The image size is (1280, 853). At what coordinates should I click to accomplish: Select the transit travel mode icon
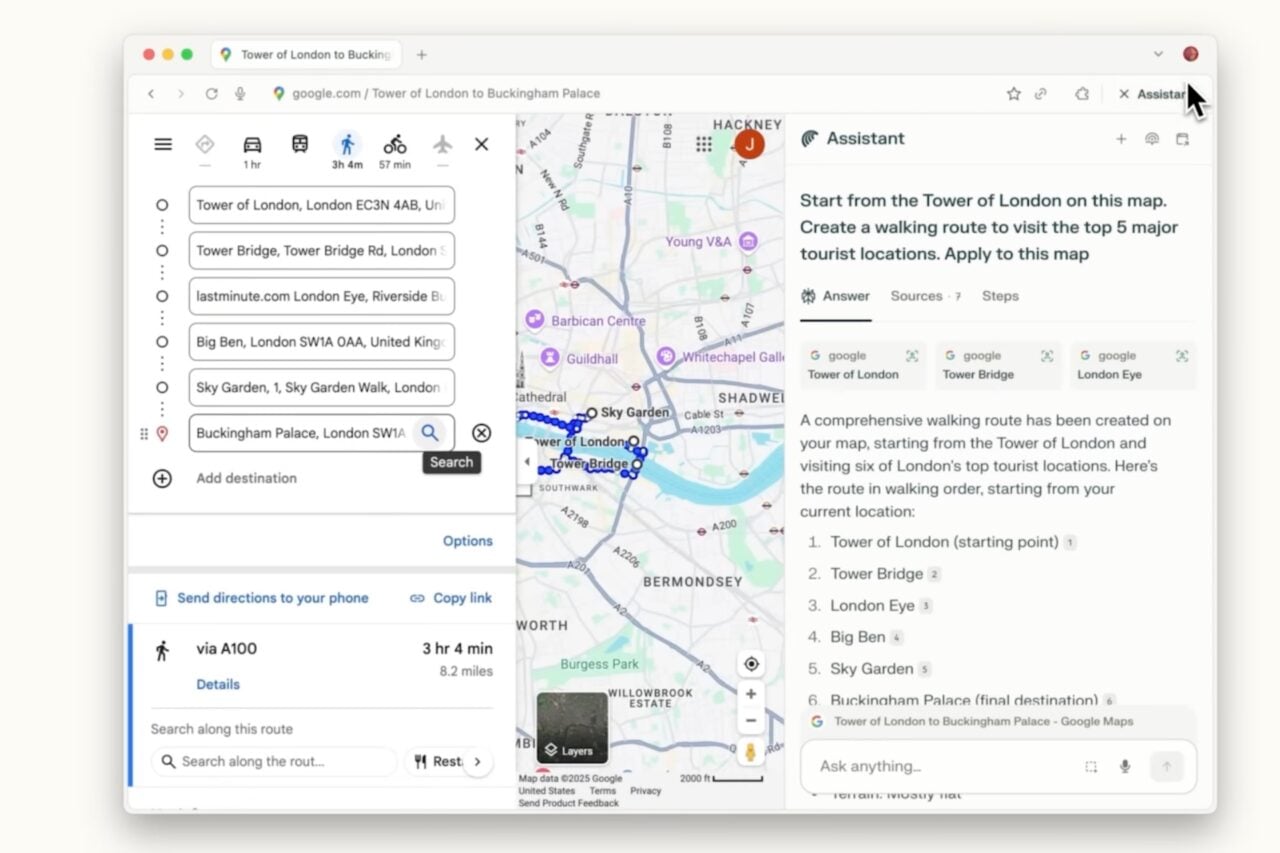point(300,144)
